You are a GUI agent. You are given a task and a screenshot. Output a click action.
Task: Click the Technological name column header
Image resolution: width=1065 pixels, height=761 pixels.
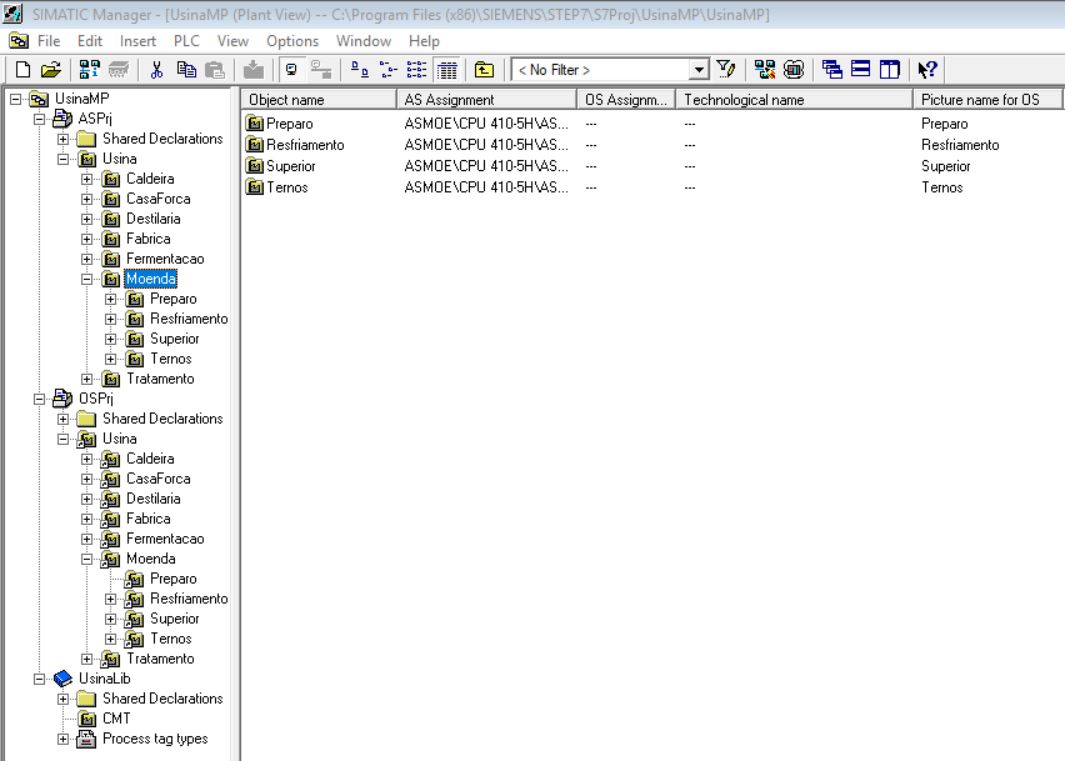tap(794, 99)
